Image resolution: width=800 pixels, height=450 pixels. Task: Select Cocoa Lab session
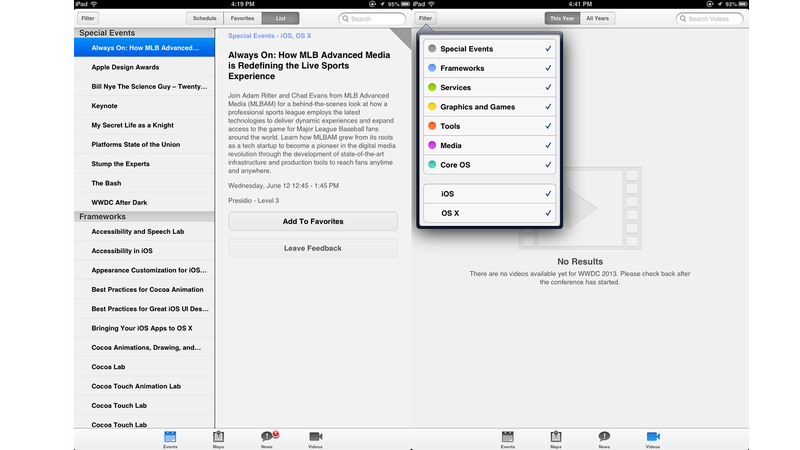pyautogui.click(x=144, y=367)
